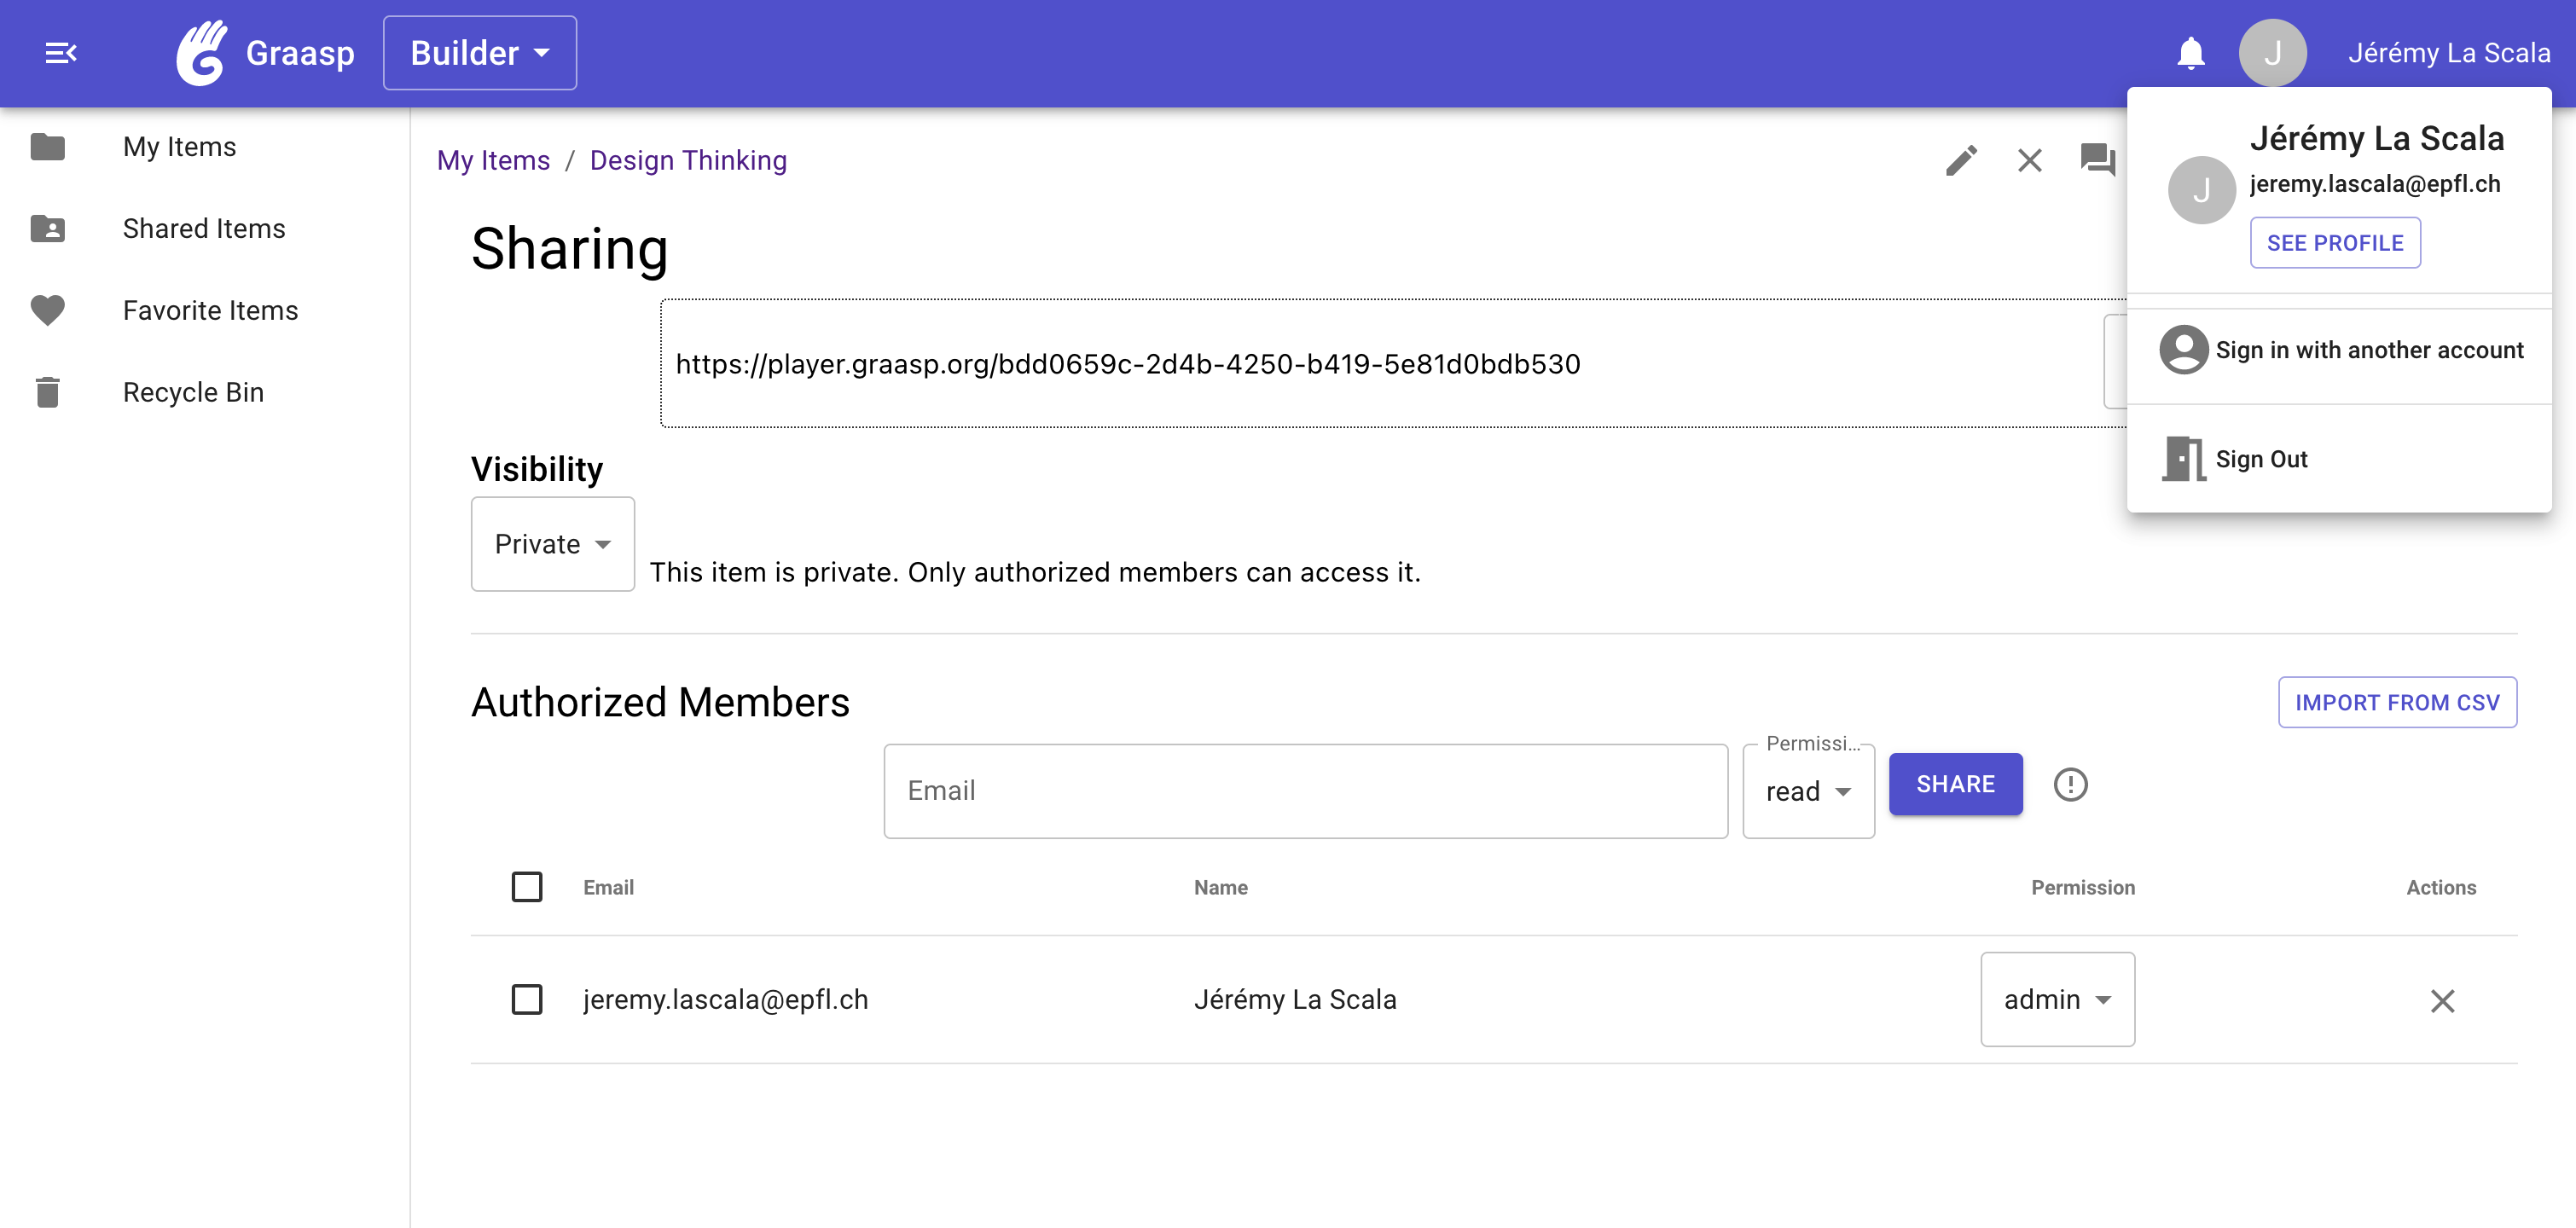Open the admin permission dropdown
The width and height of the screenshot is (2576, 1228).
point(2056,999)
